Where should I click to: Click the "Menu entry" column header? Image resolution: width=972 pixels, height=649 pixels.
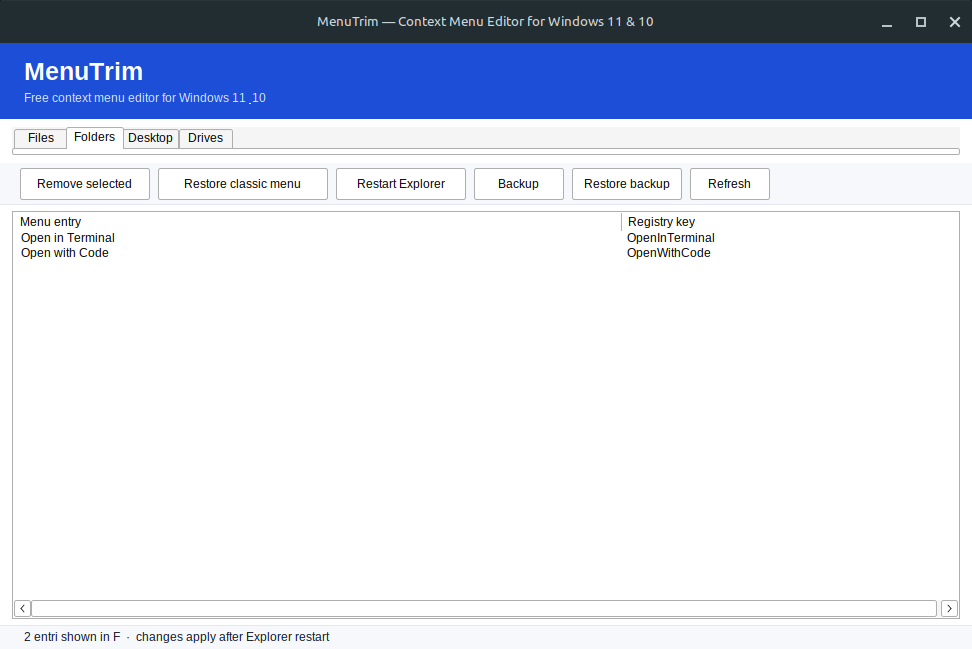[317, 222]
